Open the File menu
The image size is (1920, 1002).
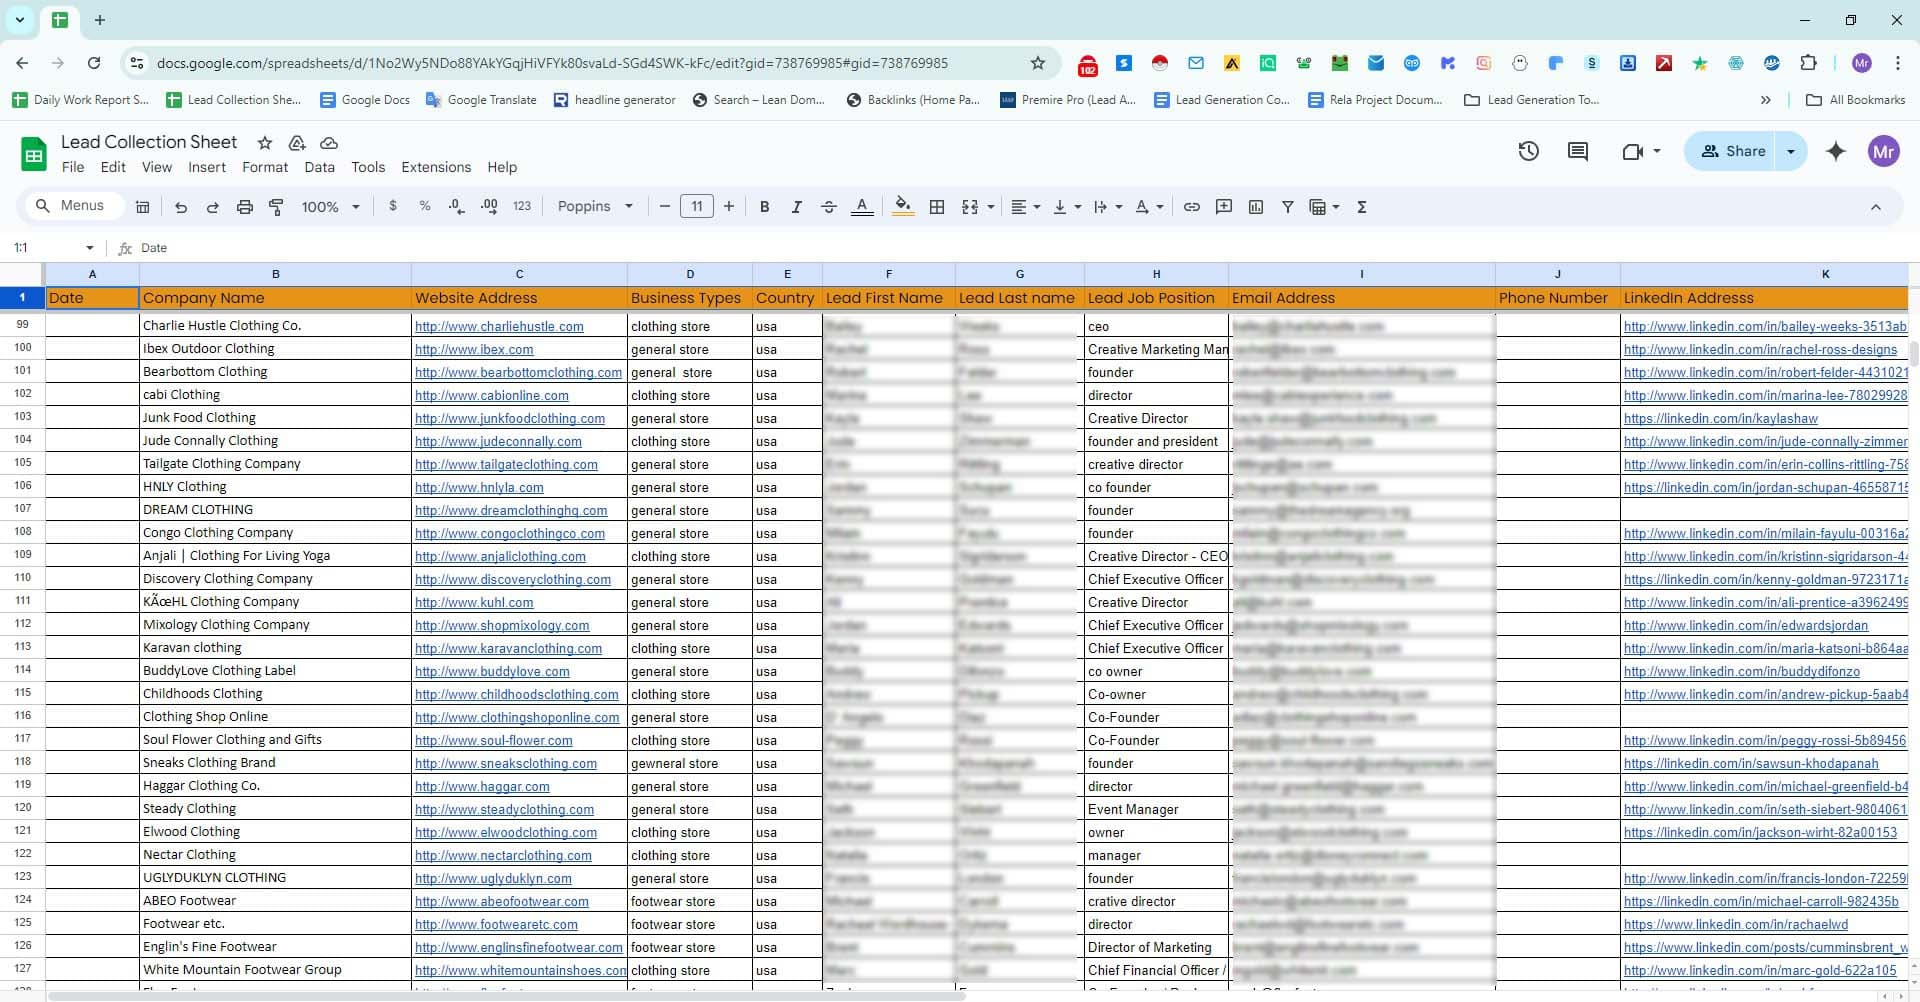point(73,167)
